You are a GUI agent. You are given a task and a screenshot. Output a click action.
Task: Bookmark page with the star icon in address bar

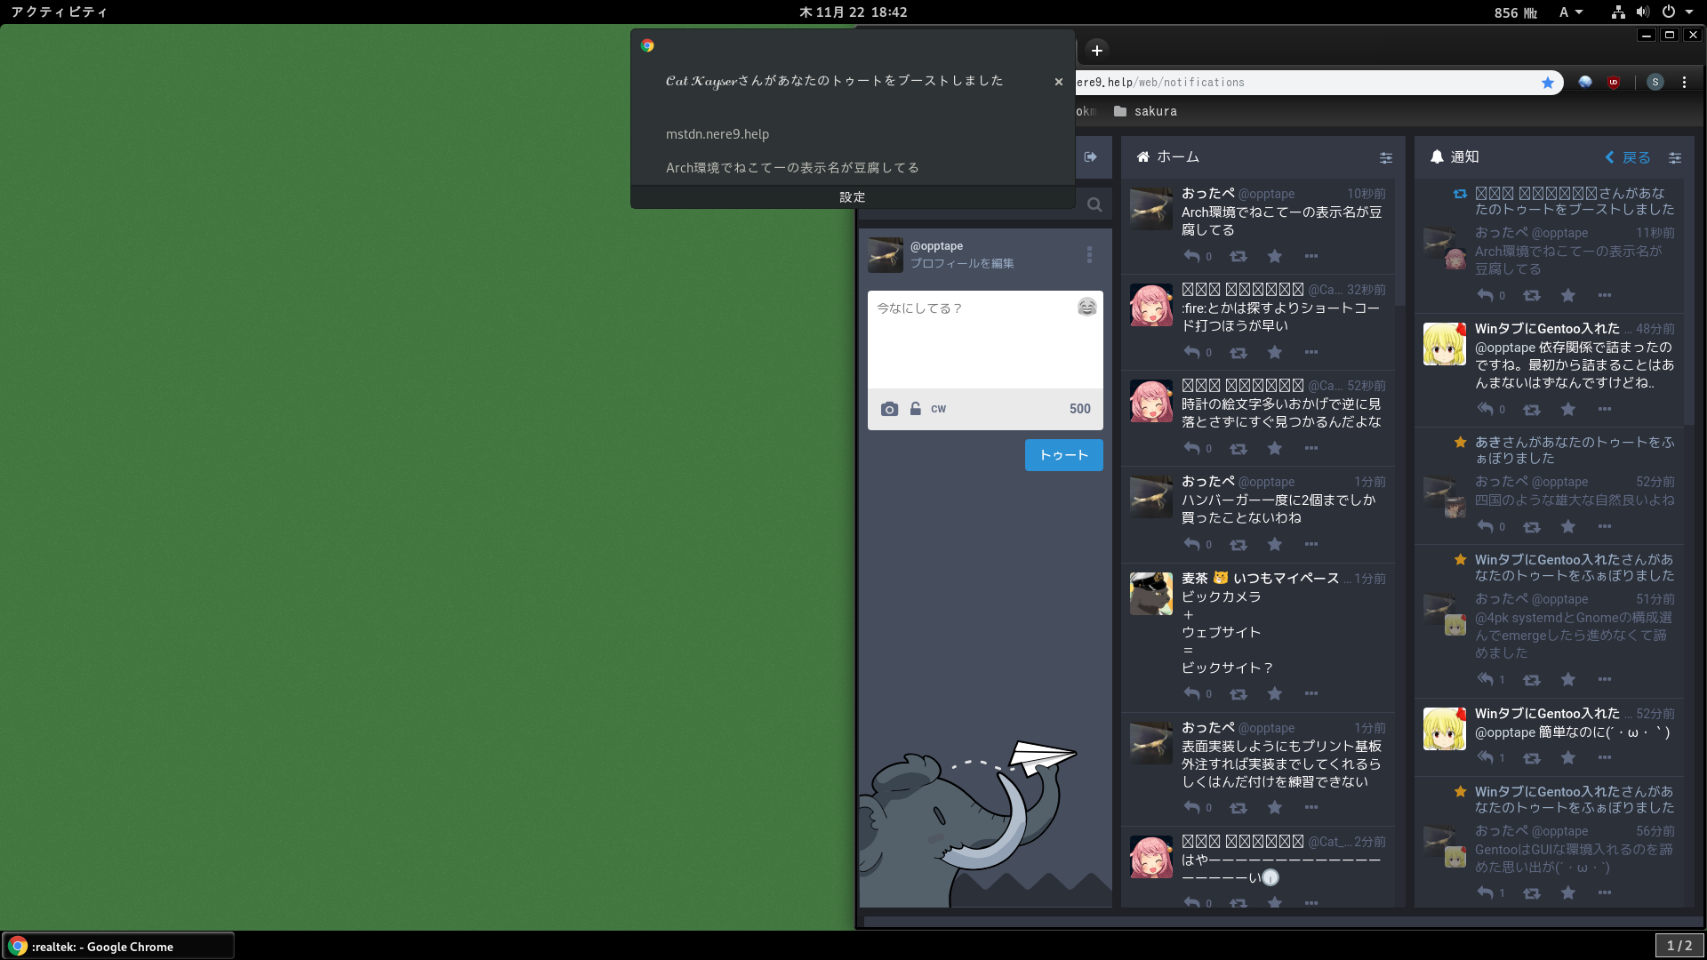1548,82
